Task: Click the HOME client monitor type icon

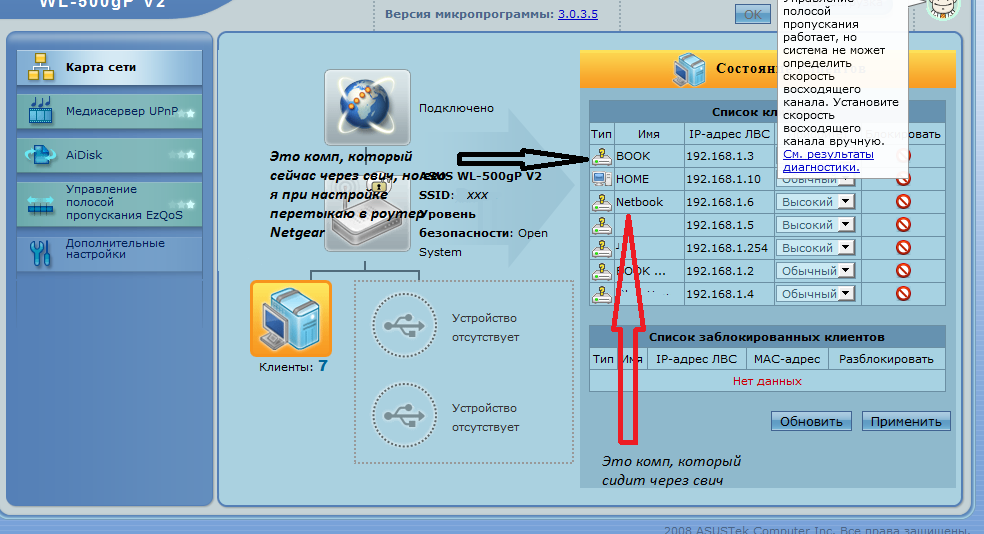Action: [x=601, y=179]
